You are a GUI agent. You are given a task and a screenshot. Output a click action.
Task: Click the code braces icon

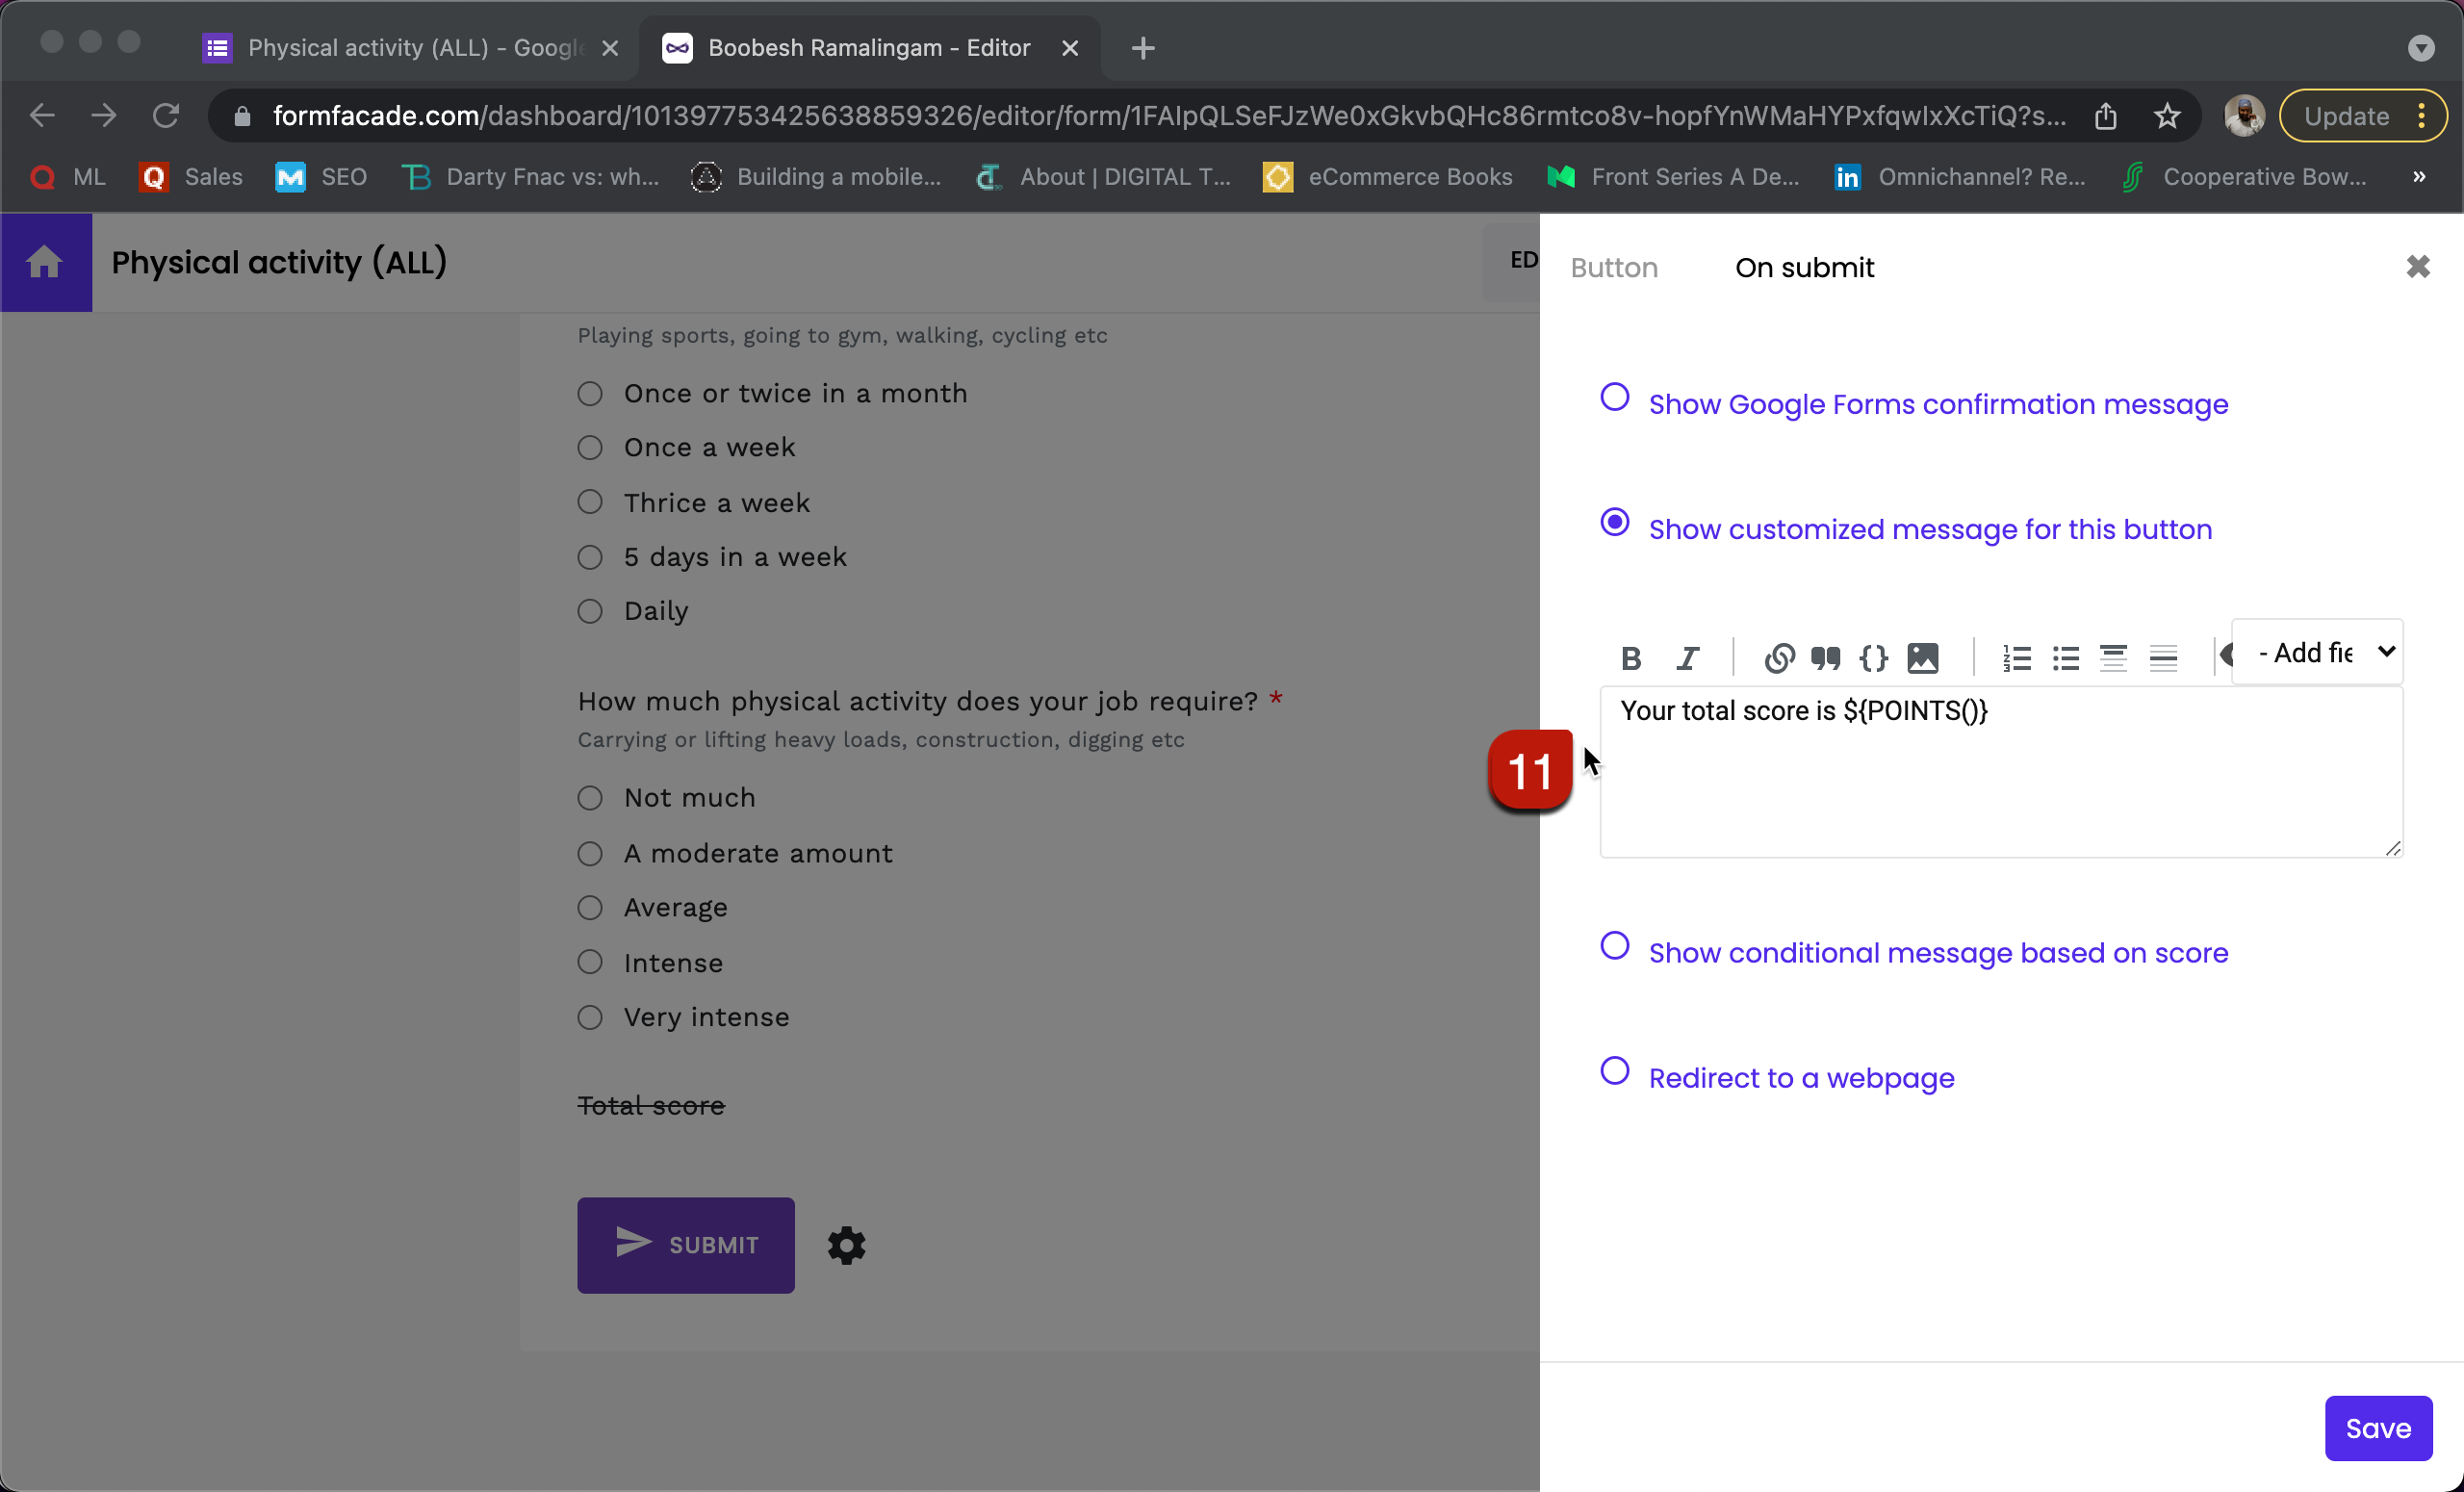1874,657
